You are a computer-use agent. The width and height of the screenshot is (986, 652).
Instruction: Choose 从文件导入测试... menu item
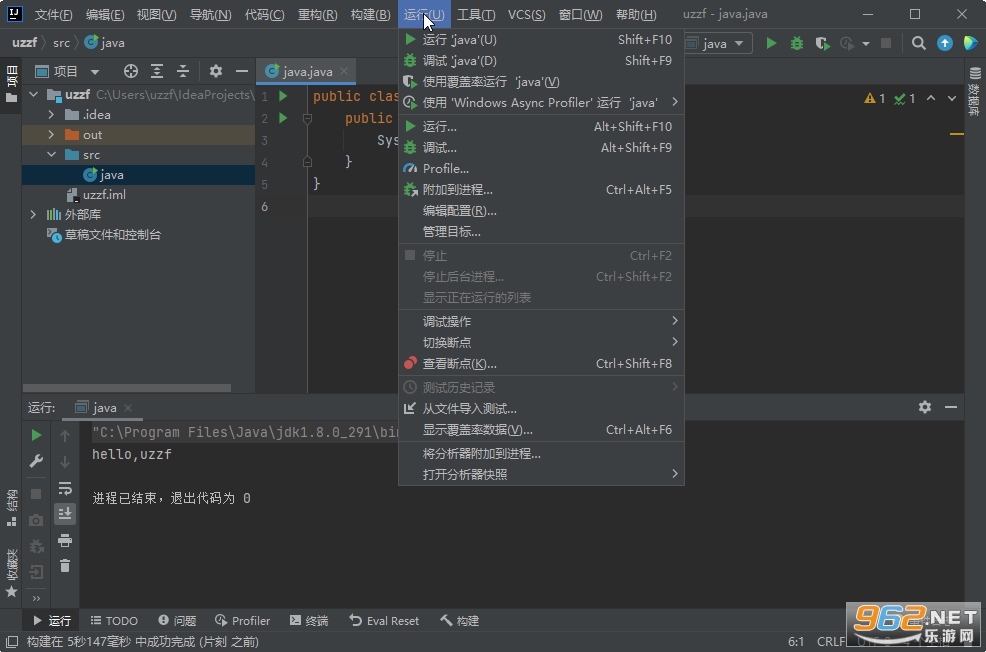pos(541,409)
